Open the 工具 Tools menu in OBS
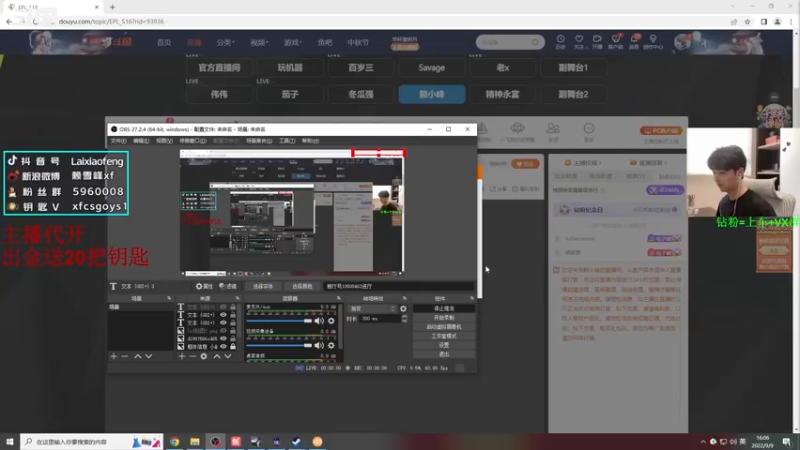 pyautogui.click(x=287, y=141)
